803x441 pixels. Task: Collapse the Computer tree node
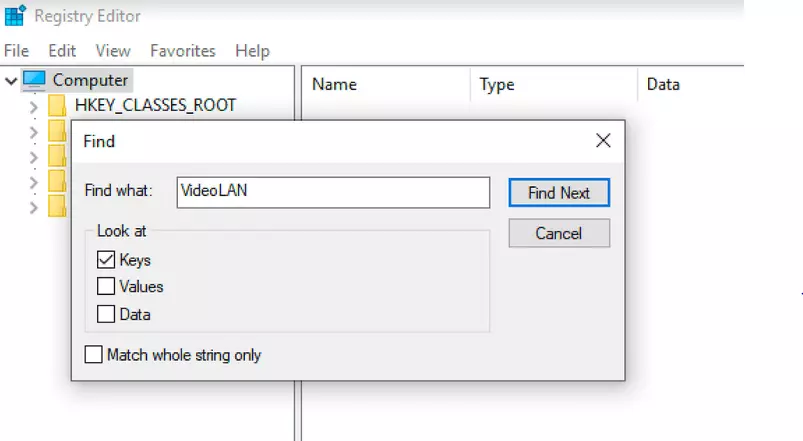(11, 80)
